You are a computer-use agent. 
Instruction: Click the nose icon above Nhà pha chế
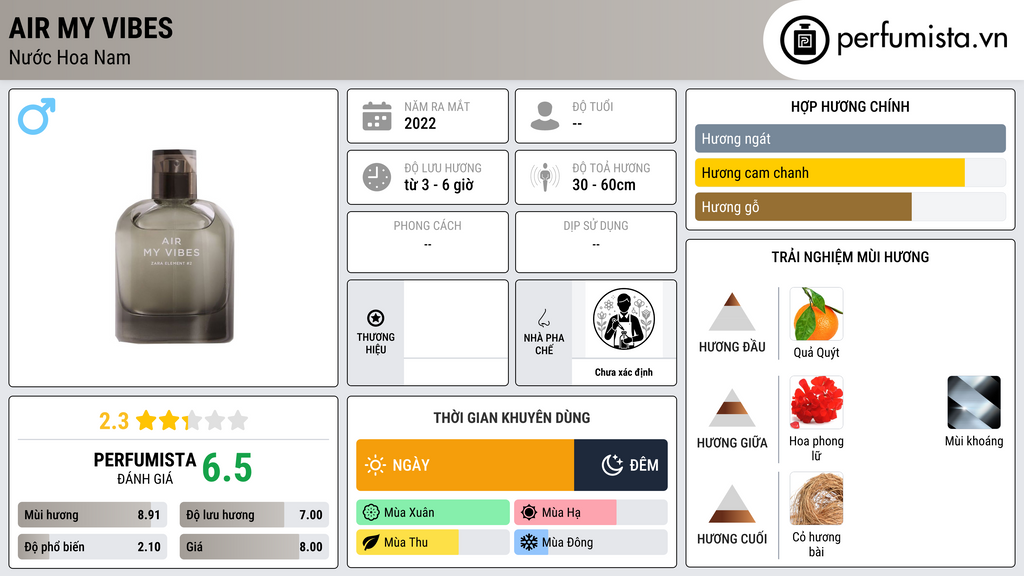pos(543,318)
